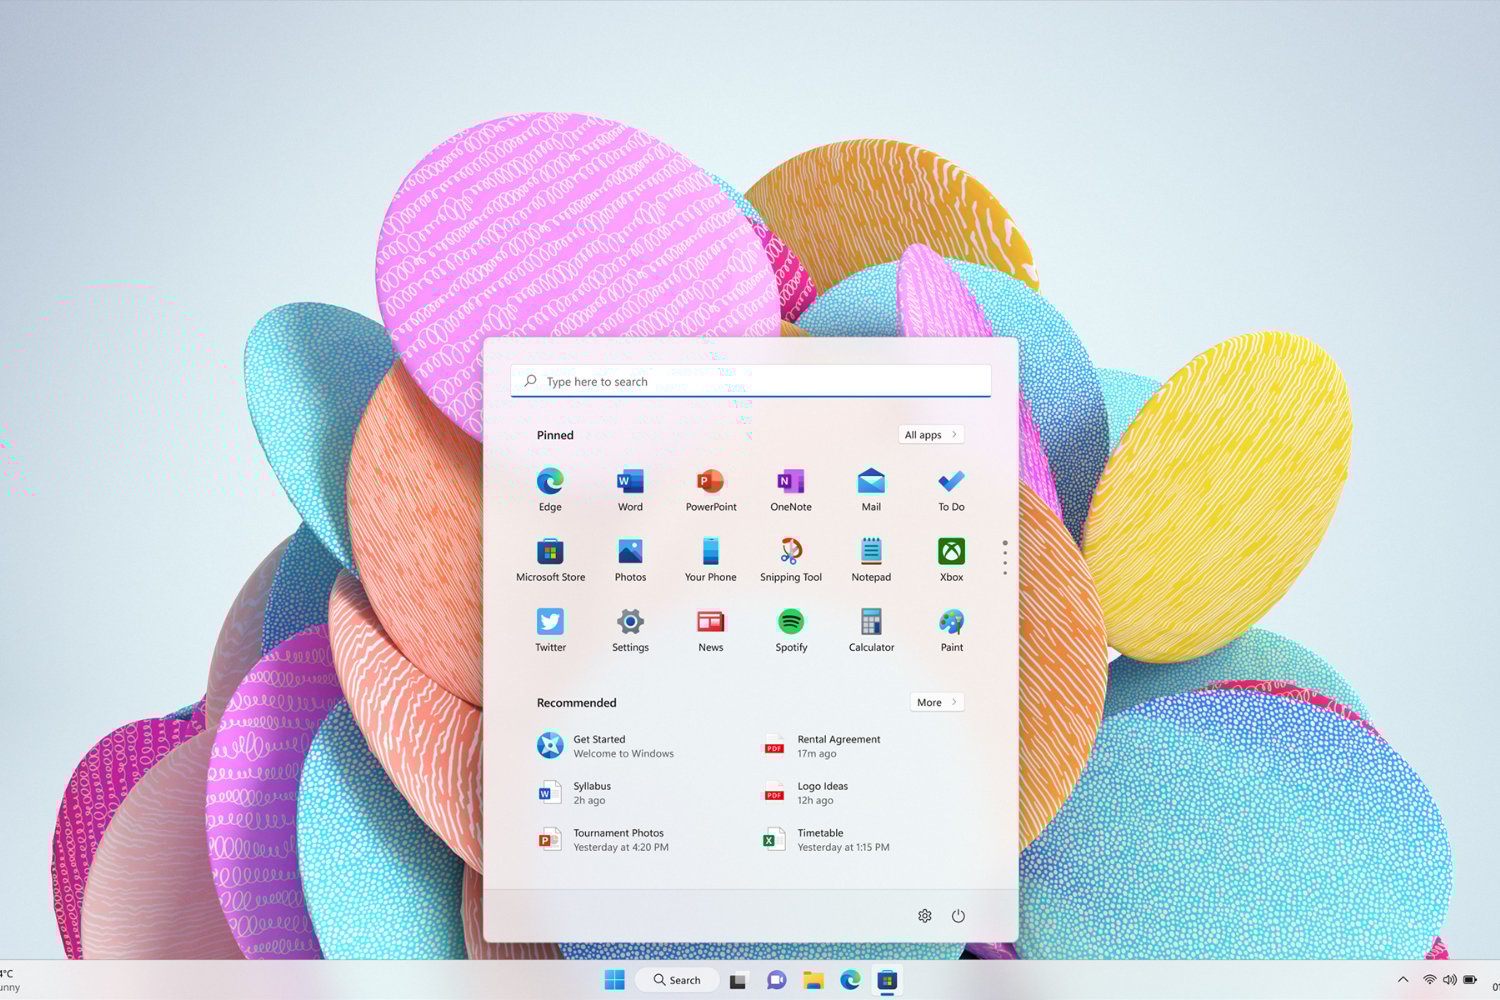The image size is (1500, 1000).
Task: Show hidden icons in system tray
Action: coord(1403,980)
